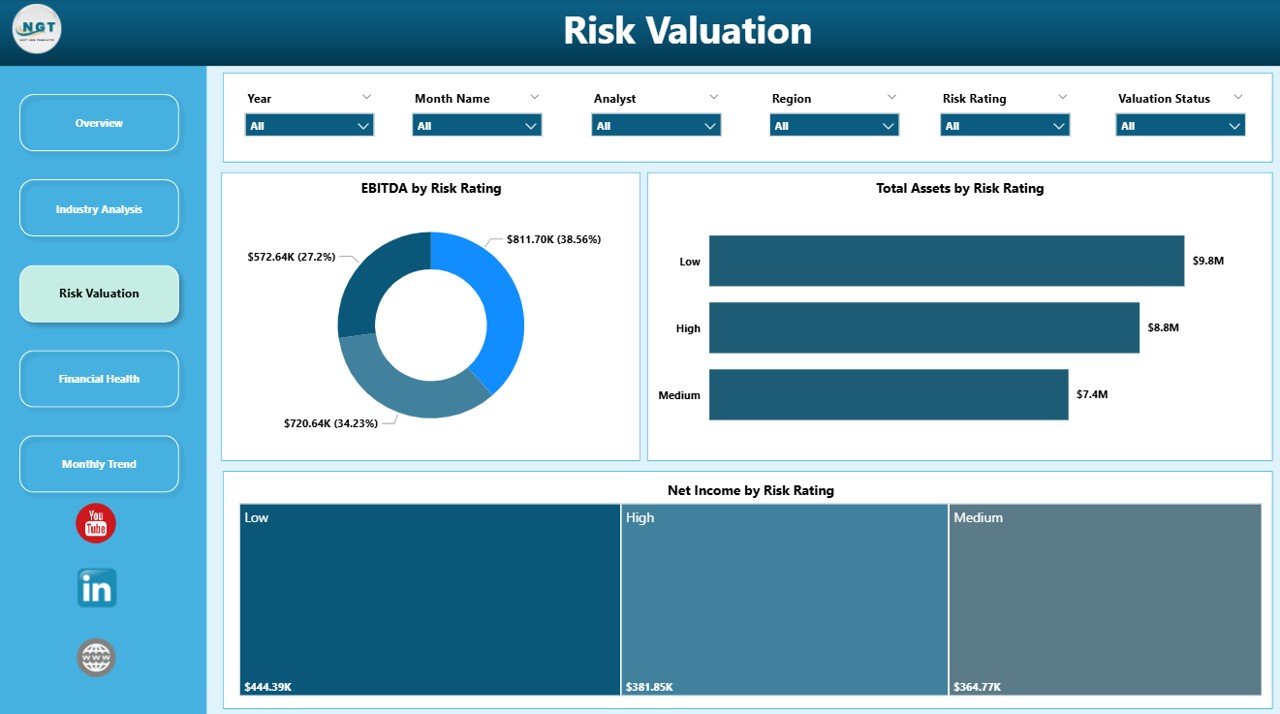This screenshot has width=1280, height=714.
Task: Open the Month Name filter dropdown
Action: pos(532,125)
